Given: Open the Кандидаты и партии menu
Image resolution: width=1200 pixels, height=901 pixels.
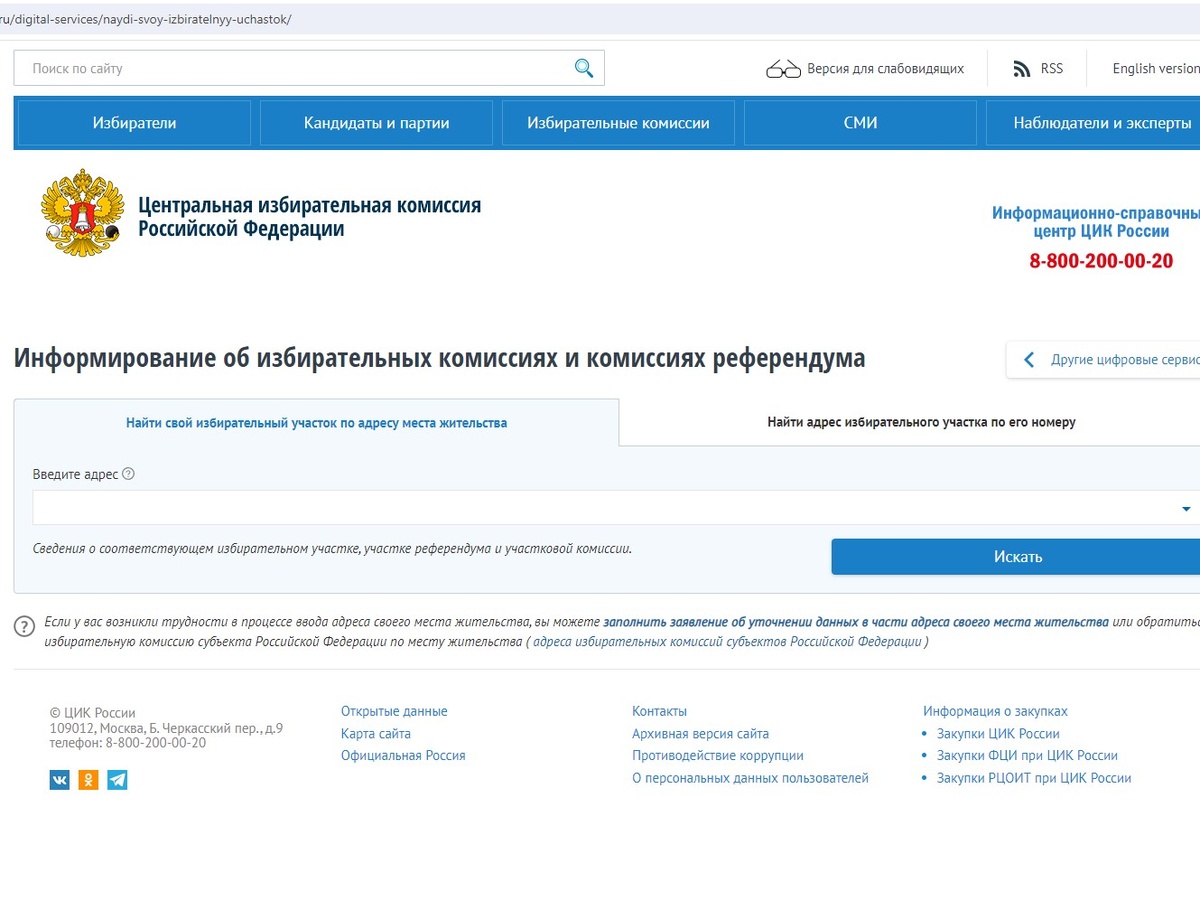Looking at the screenshot, I should (x=376, y=123).
